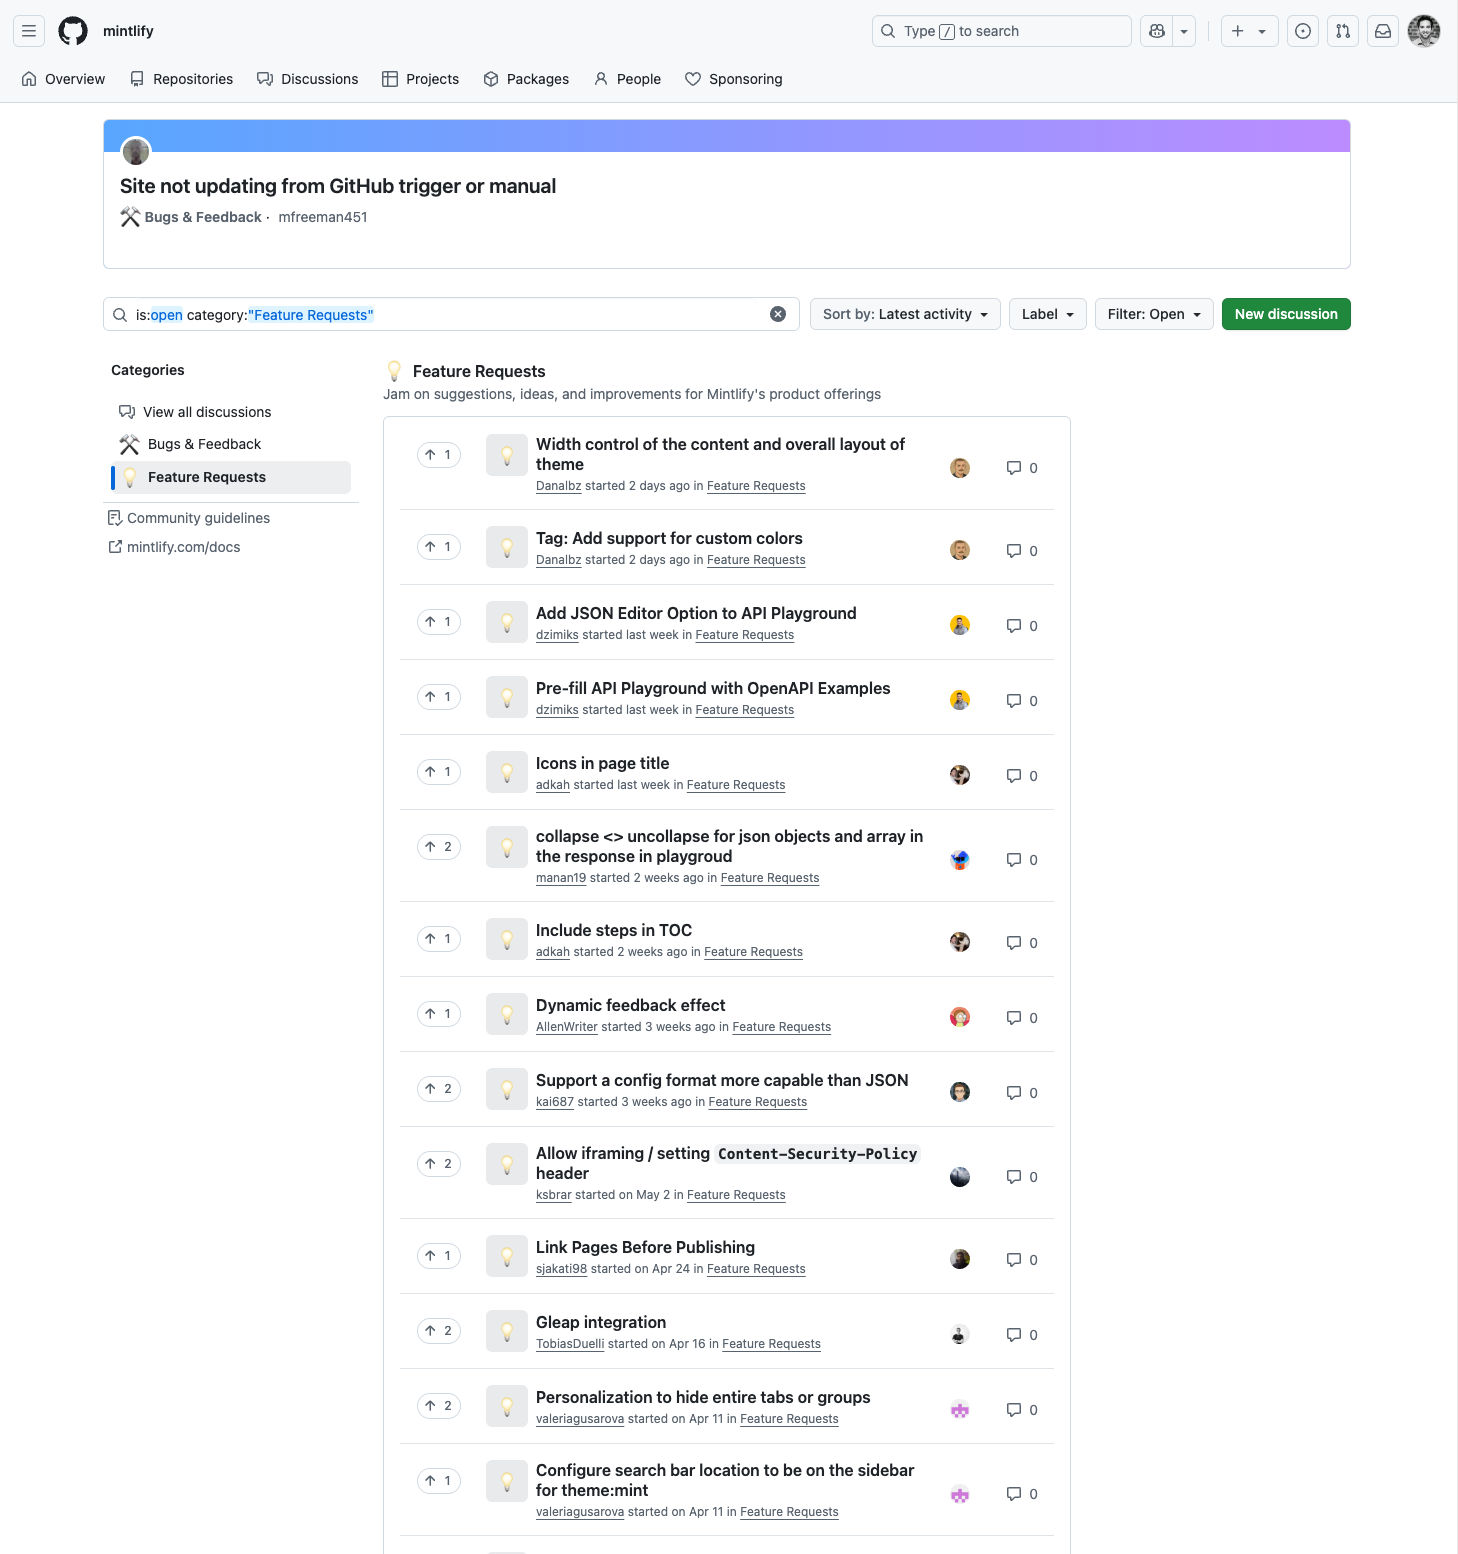
Task: Click lightbulb icon beside 'Include steps in TOC'
Action: [x=507, y=939]
